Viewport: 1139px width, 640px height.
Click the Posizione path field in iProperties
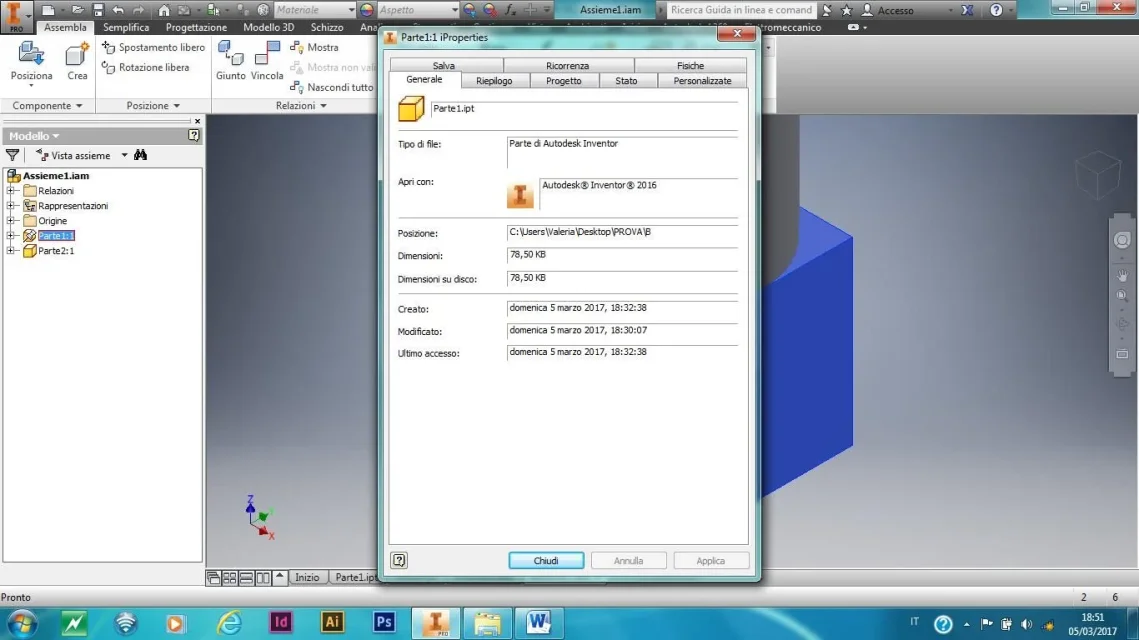(622, 232)
